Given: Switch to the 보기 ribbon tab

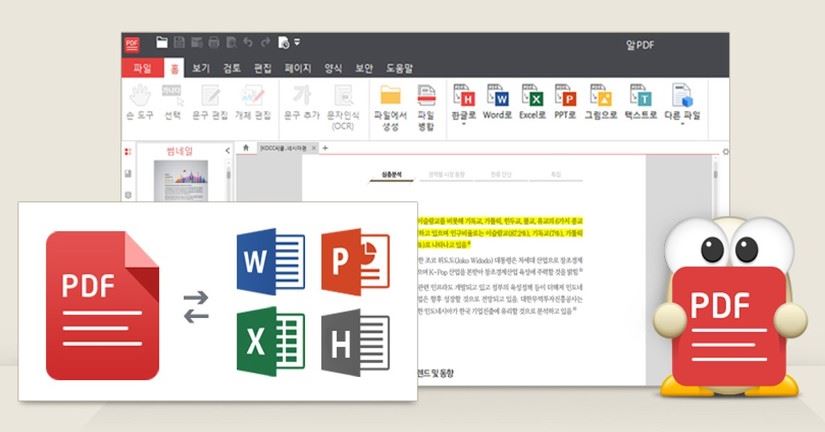Looking at the screenshot, I should [x=200, y=68].
